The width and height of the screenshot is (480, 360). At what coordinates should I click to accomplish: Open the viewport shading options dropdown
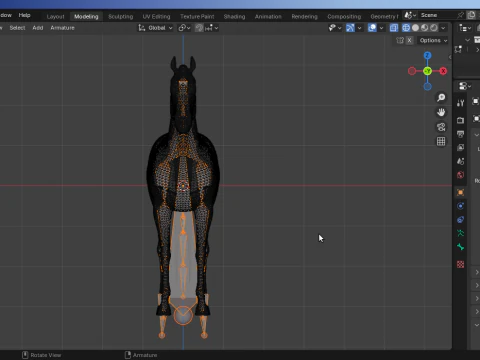point(443,28)
